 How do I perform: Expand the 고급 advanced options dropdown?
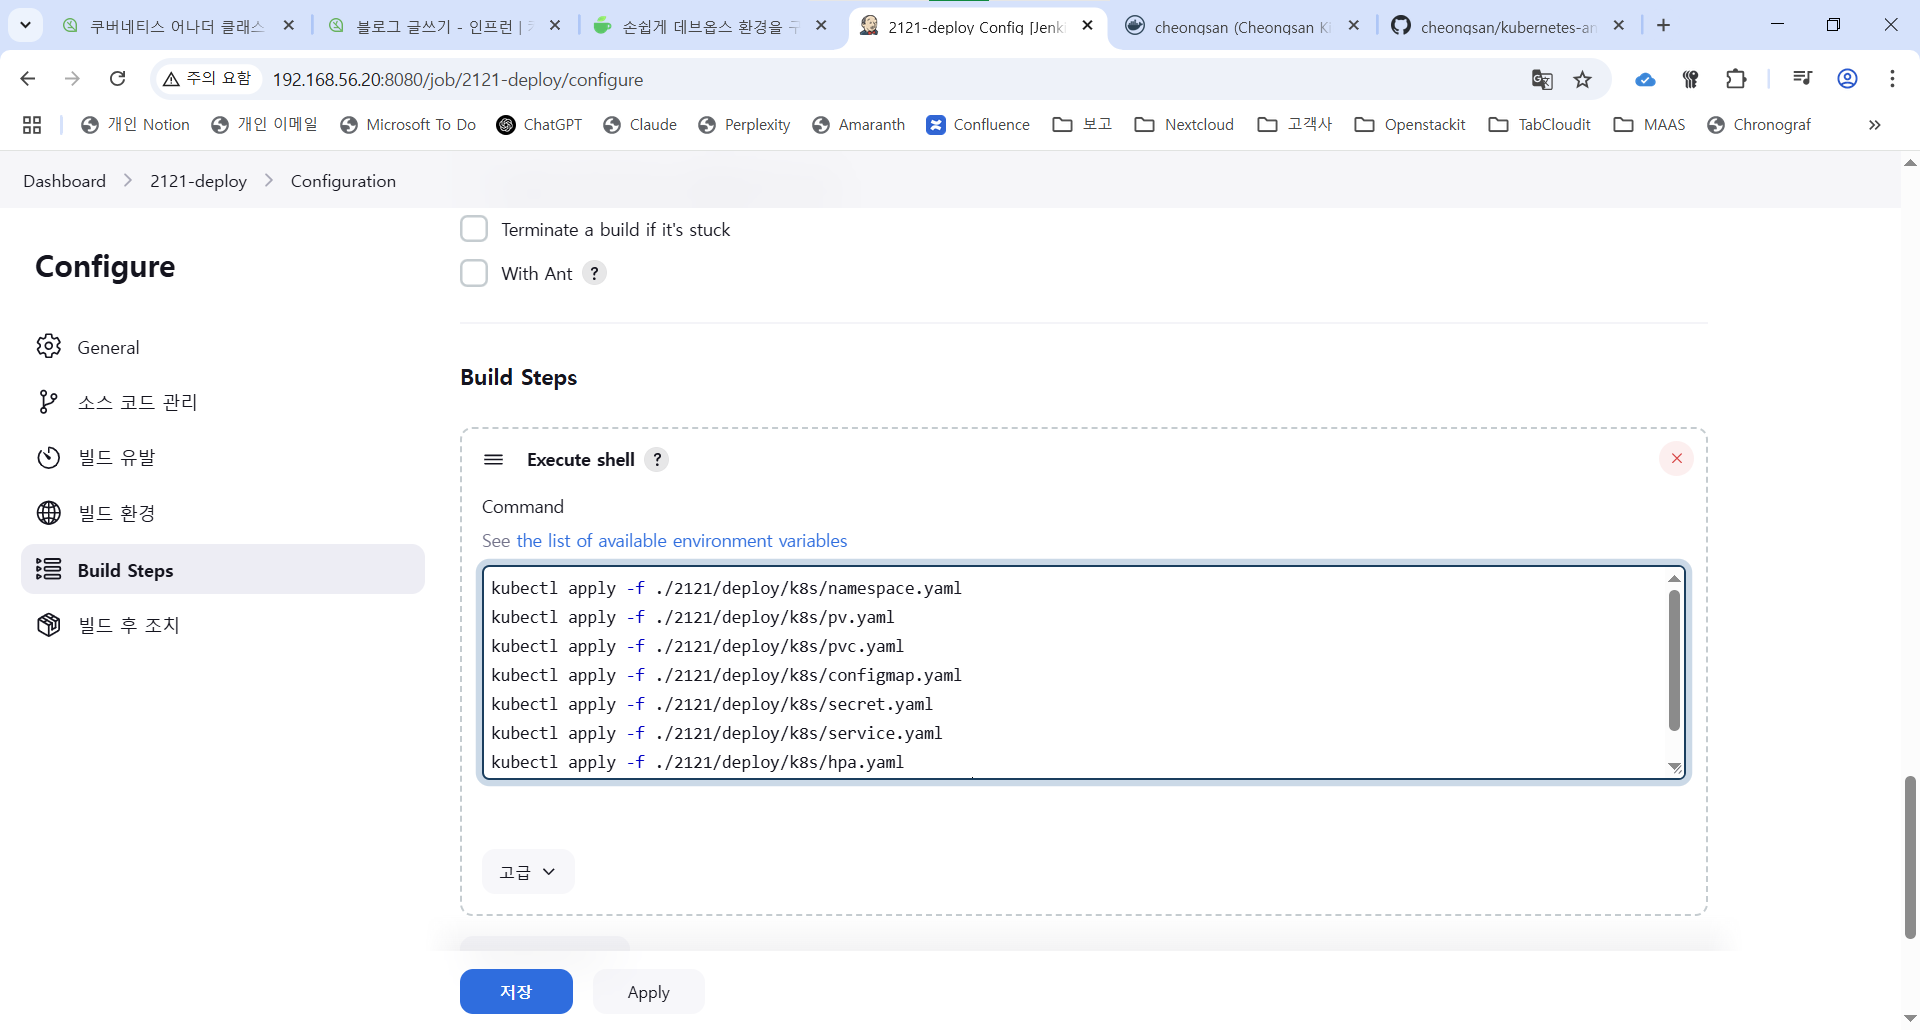528,872
